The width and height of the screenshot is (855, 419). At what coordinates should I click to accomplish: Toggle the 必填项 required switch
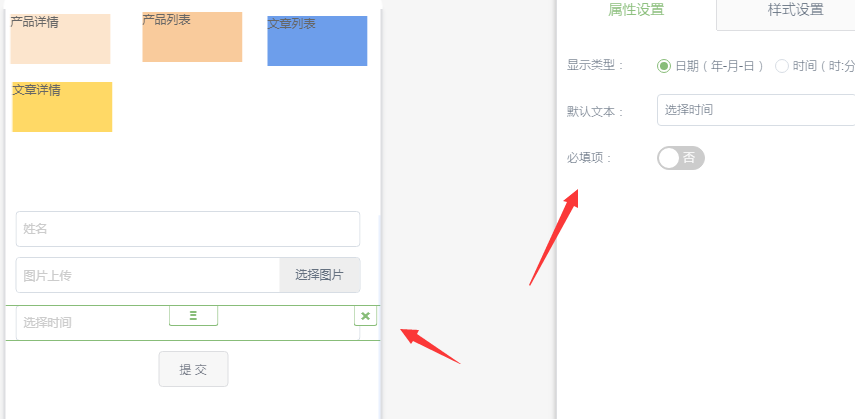(681, 158)
